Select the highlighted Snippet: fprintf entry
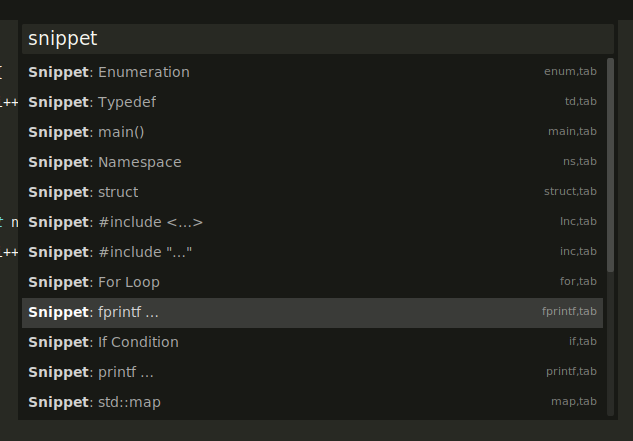The width and height of the screenshot is (633, 441). [x=94, y=312]
